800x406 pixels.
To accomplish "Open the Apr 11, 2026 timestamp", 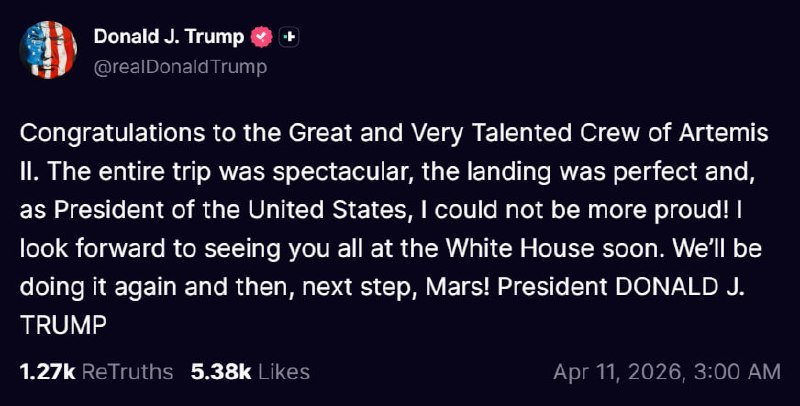I will (x=619, y=372).
